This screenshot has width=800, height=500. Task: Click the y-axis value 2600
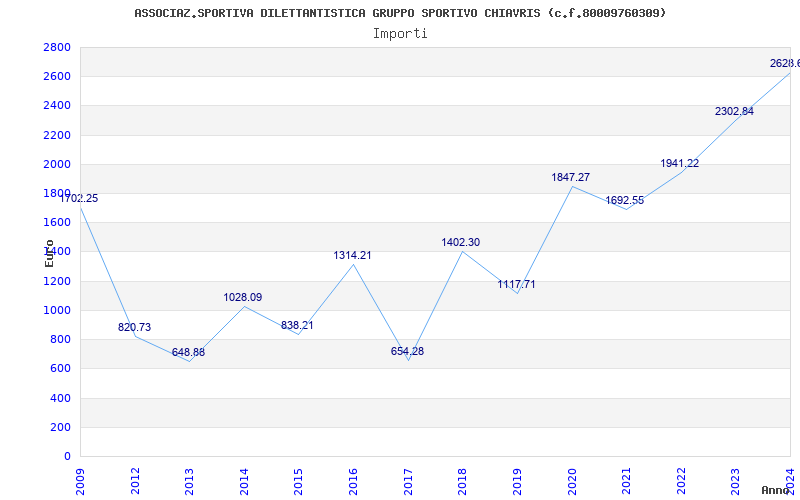point(57,77)
